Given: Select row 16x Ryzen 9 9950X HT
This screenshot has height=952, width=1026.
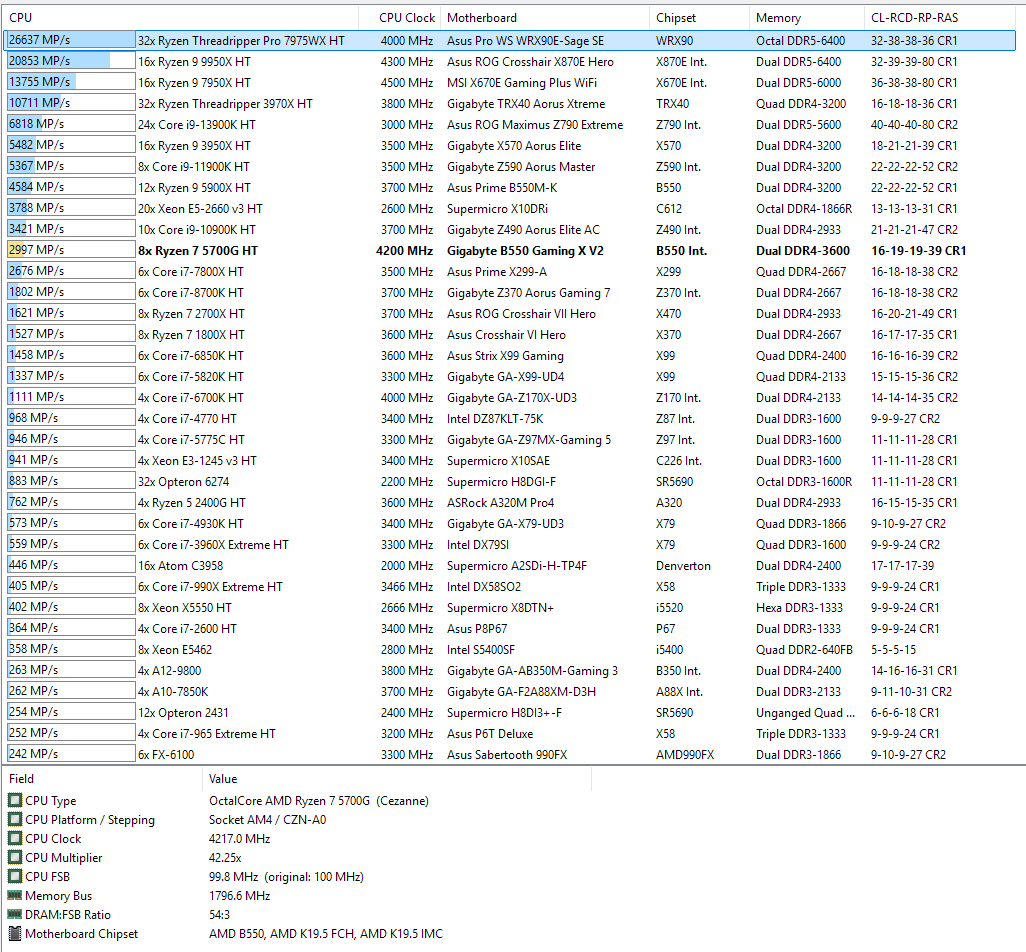Looking at the screenshot, I should pyautogui.click(x=509, y=62).
